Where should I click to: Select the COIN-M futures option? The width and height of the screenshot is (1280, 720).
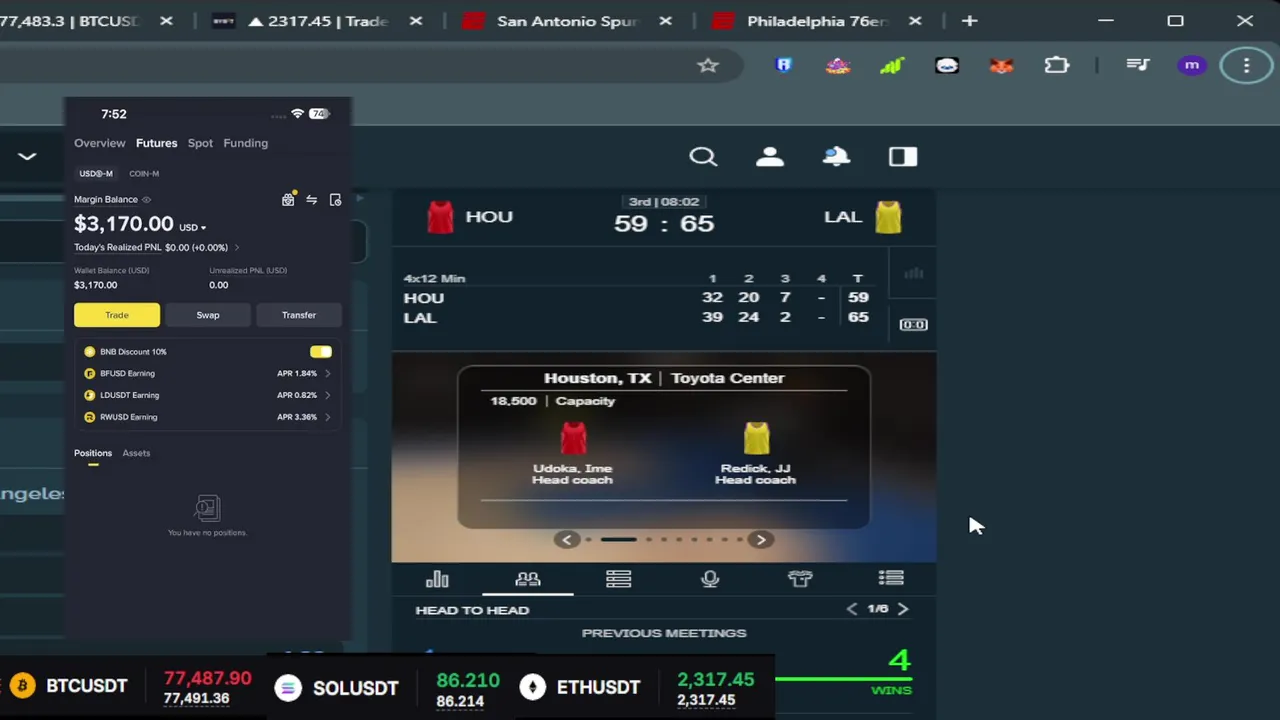(x=144, y=174)
